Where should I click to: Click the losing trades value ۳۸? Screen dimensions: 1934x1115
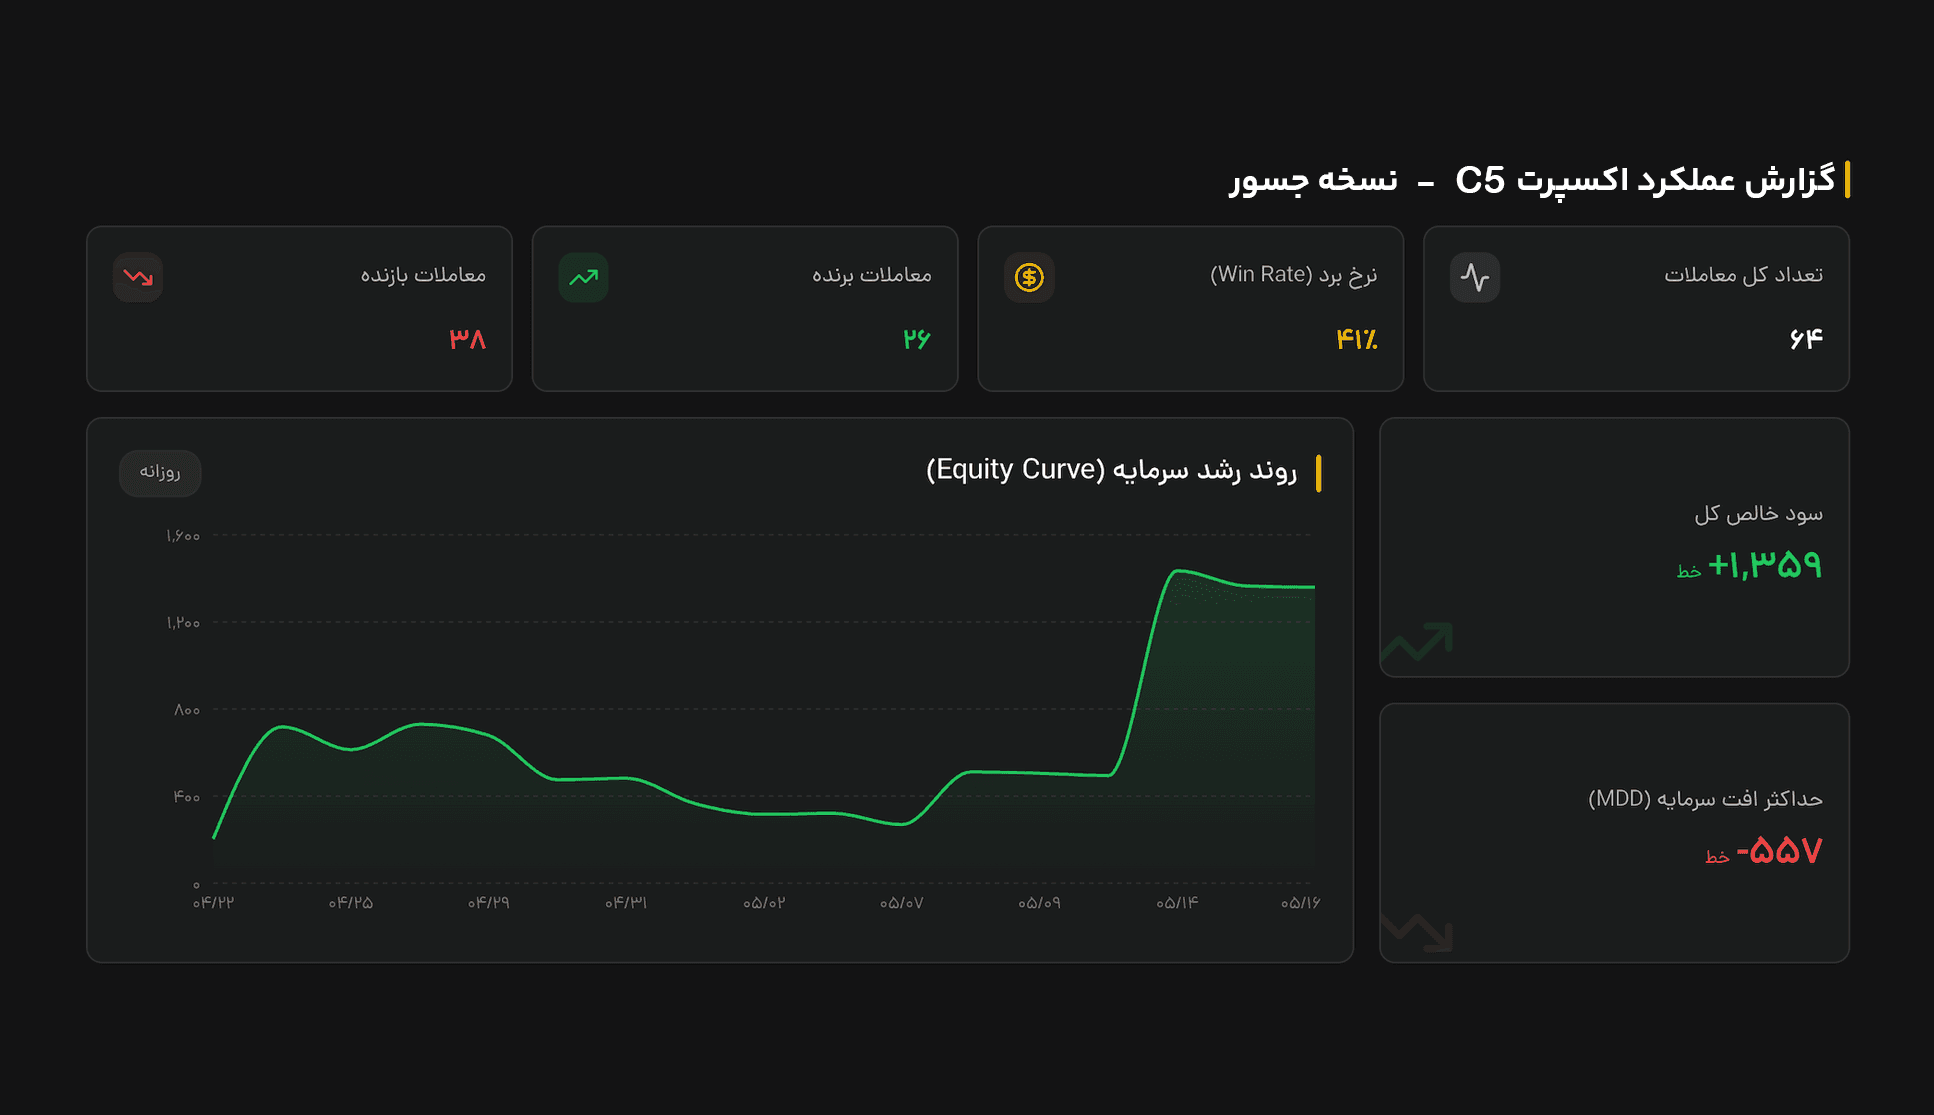[x=467, y=339]
